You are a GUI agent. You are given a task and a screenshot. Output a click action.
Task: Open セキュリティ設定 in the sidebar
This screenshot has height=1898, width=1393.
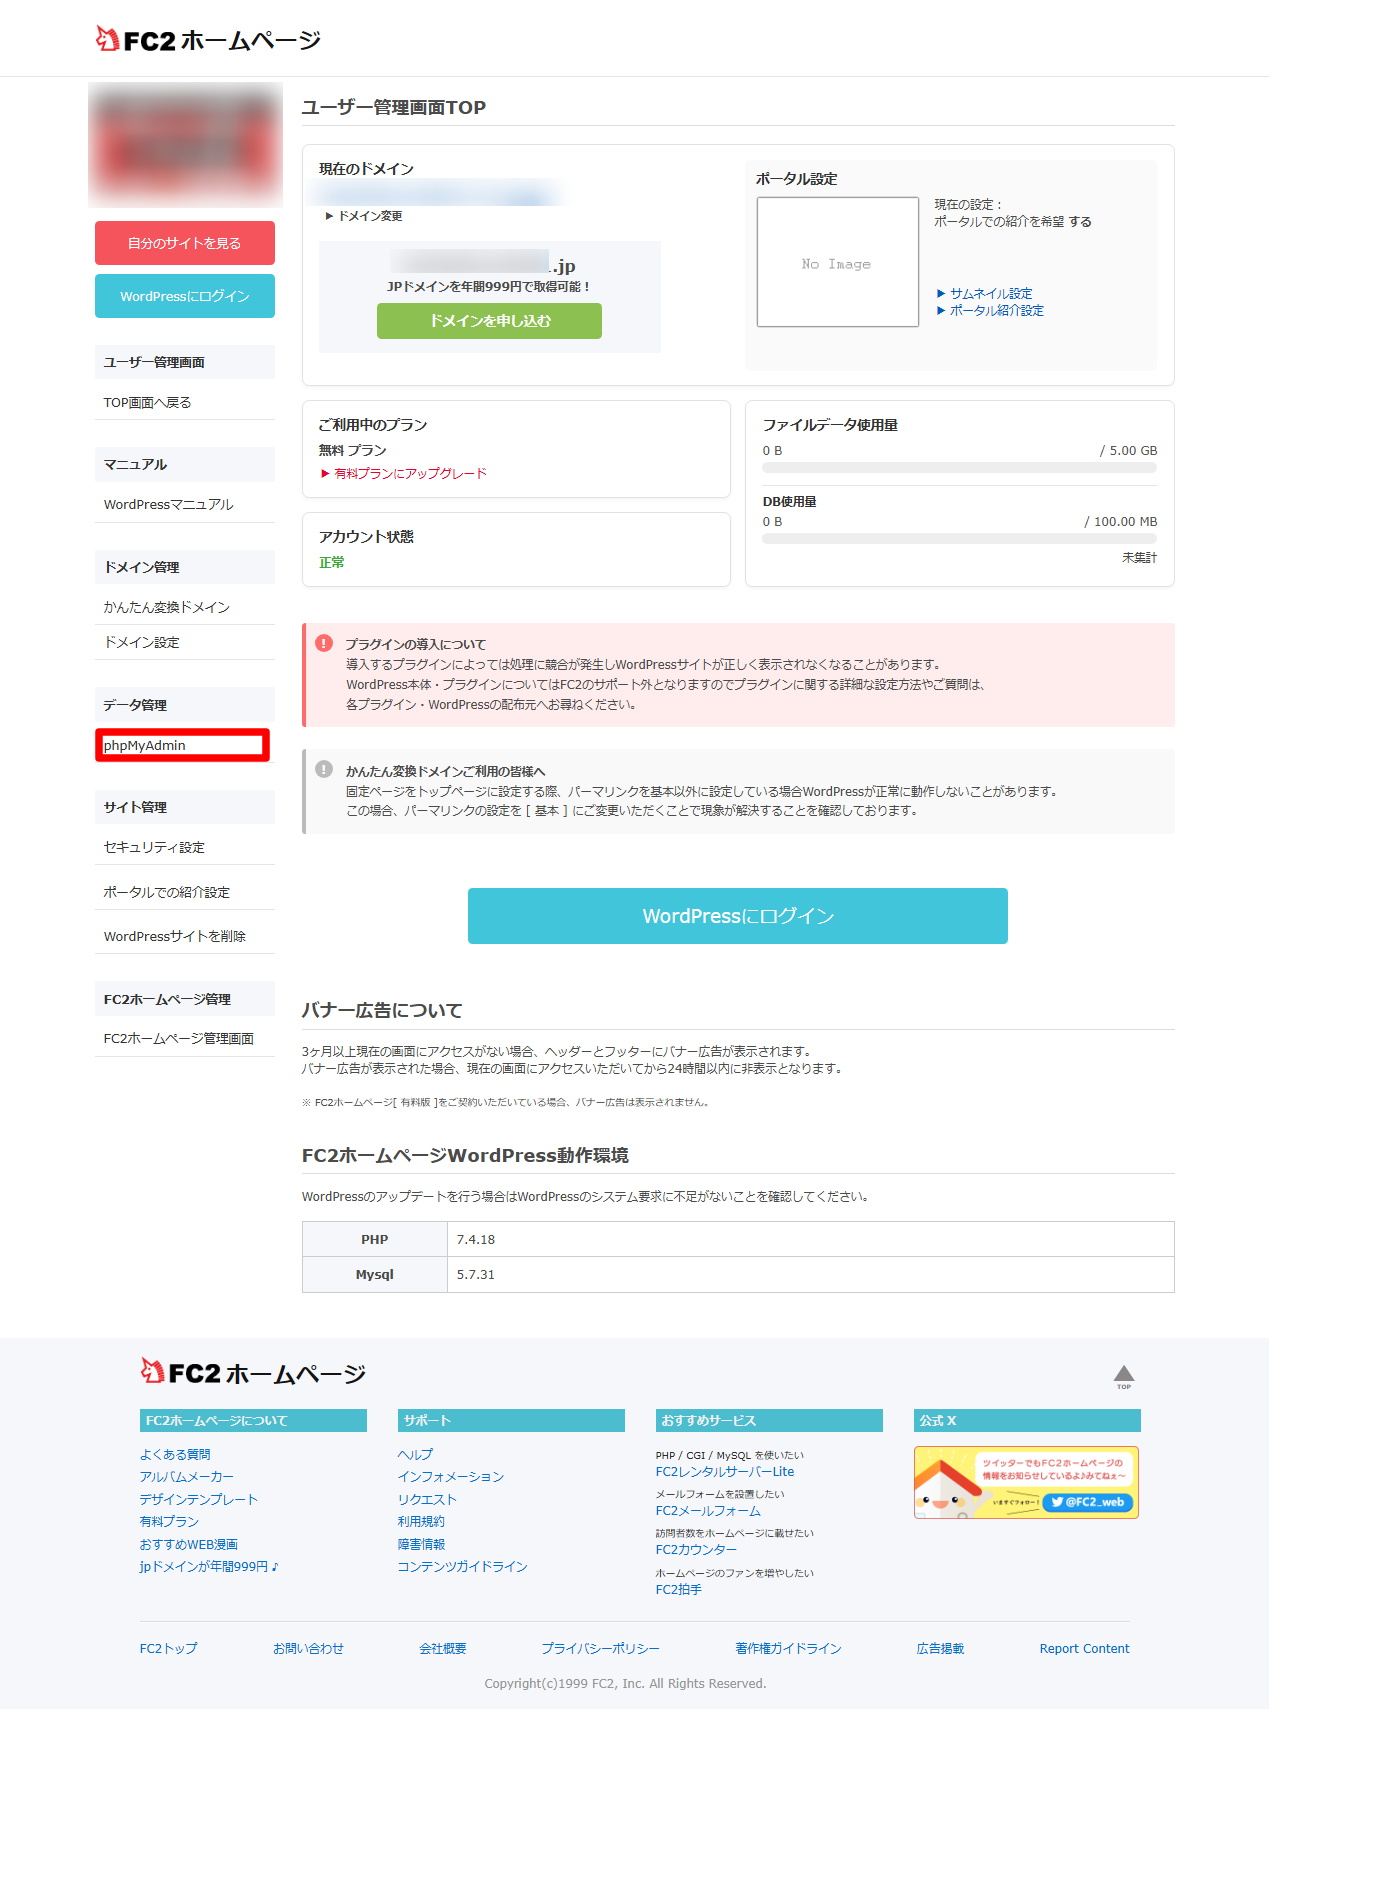pos(154,847)
